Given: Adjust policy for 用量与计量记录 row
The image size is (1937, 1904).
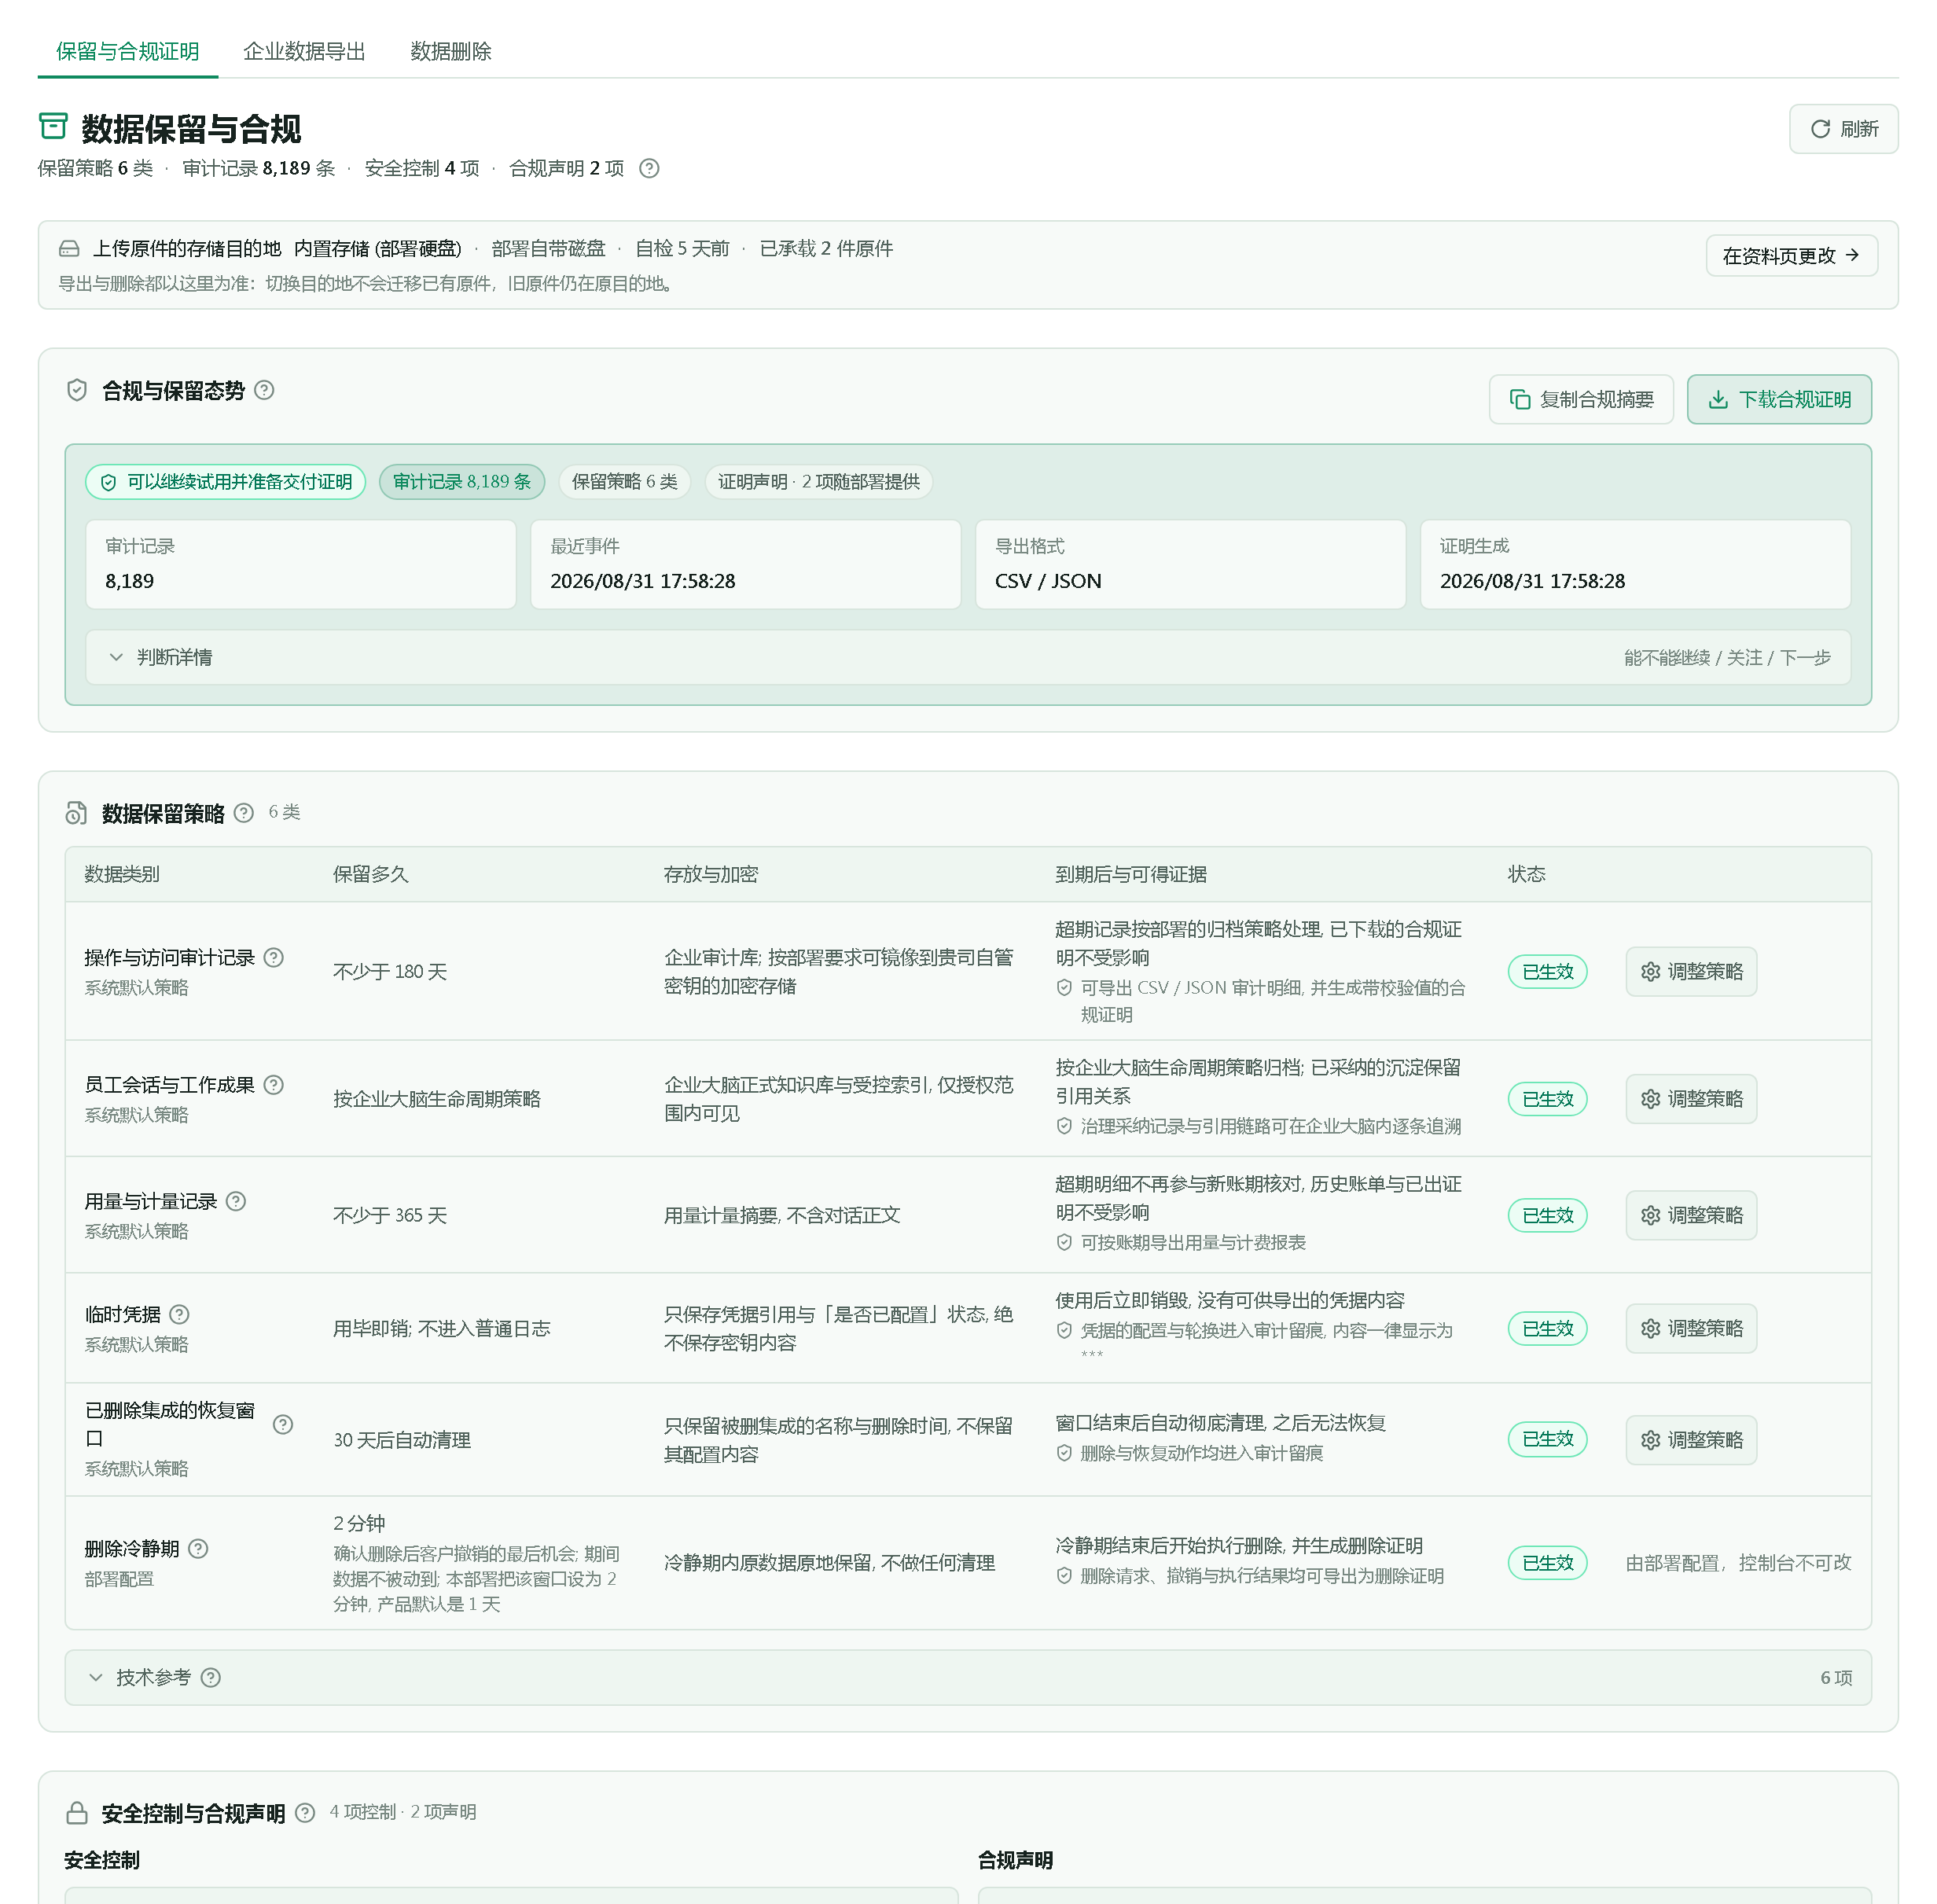Looking at the screenshot, I should click(1691, 1215).
